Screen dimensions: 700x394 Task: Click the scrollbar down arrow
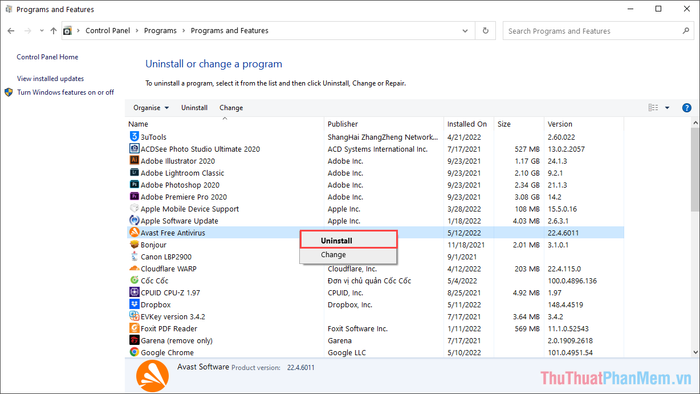click(695, 352)
